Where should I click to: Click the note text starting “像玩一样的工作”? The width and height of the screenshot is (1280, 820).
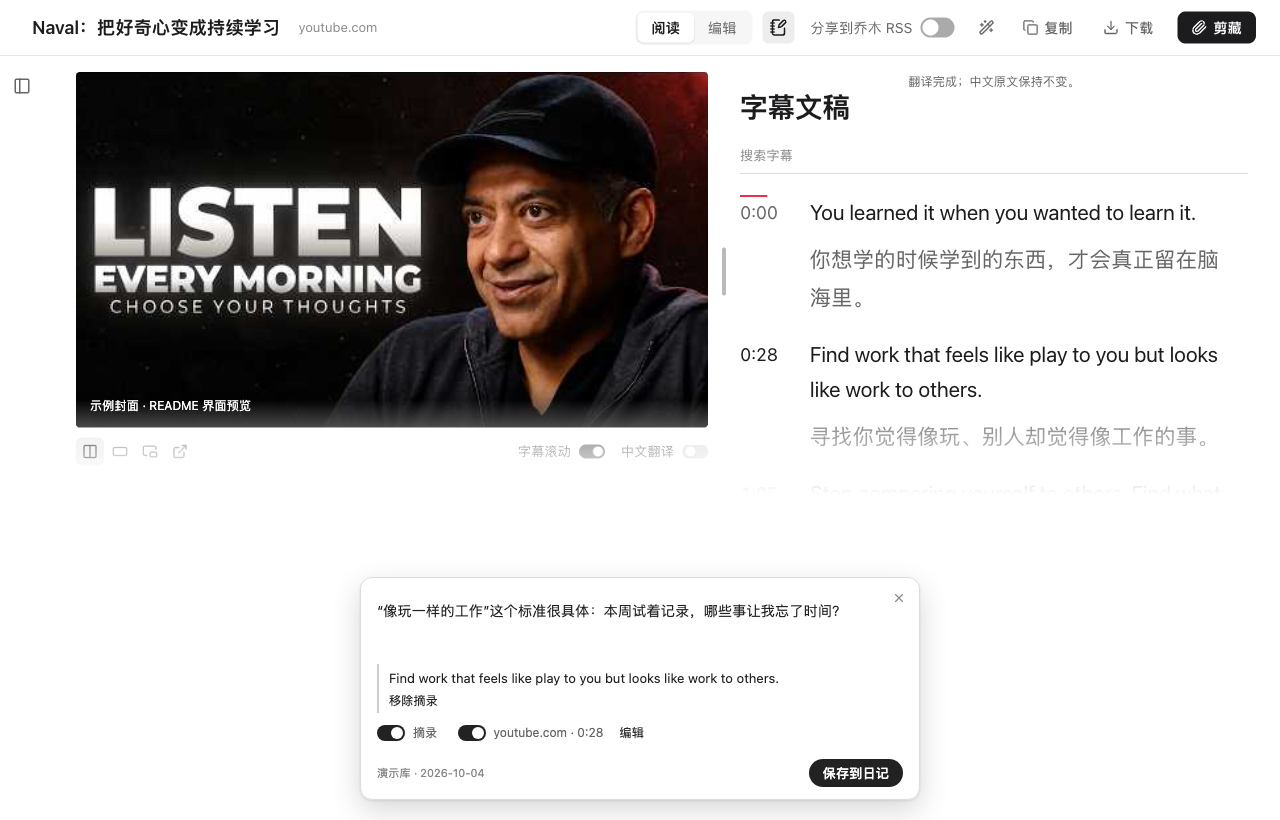609,611
